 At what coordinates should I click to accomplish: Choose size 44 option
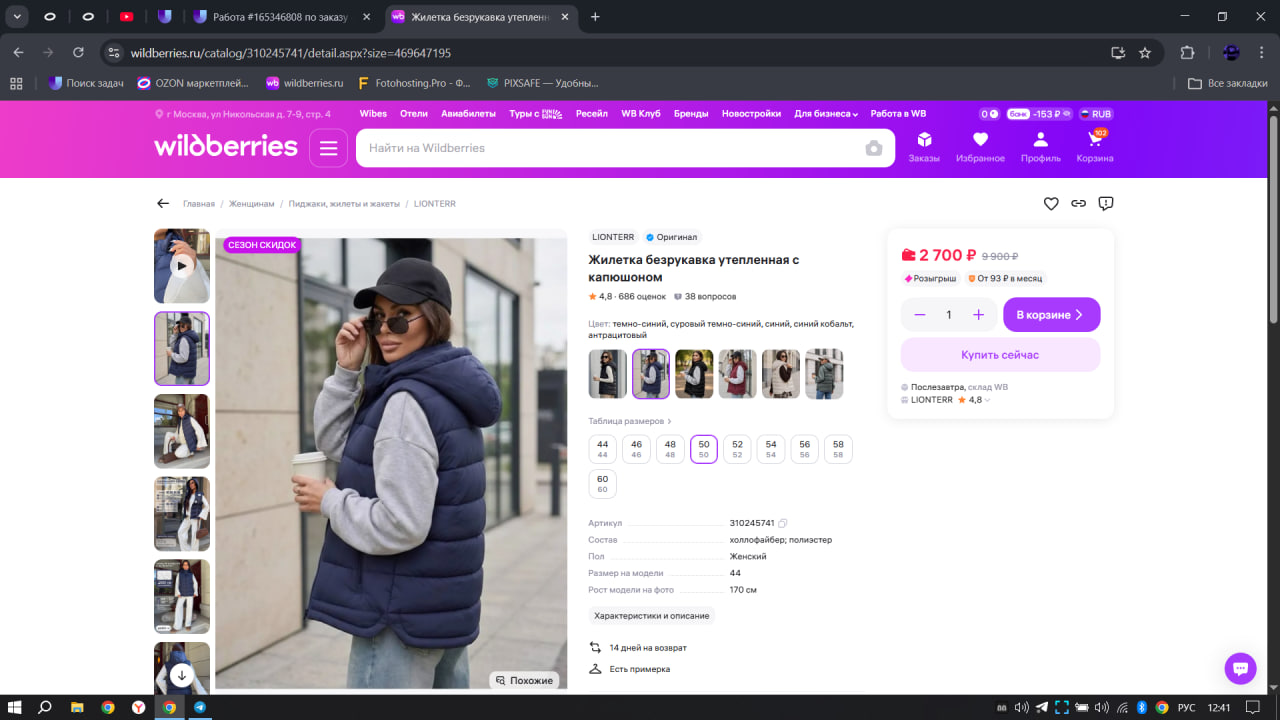coord(602,449)
